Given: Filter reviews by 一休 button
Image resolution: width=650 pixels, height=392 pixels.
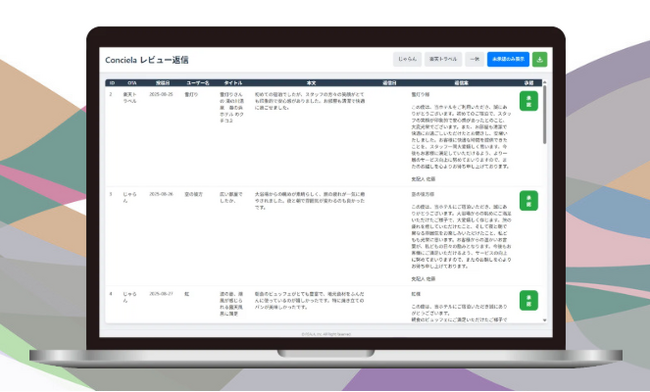Looking at the screenshot, I should pos(474,59).
